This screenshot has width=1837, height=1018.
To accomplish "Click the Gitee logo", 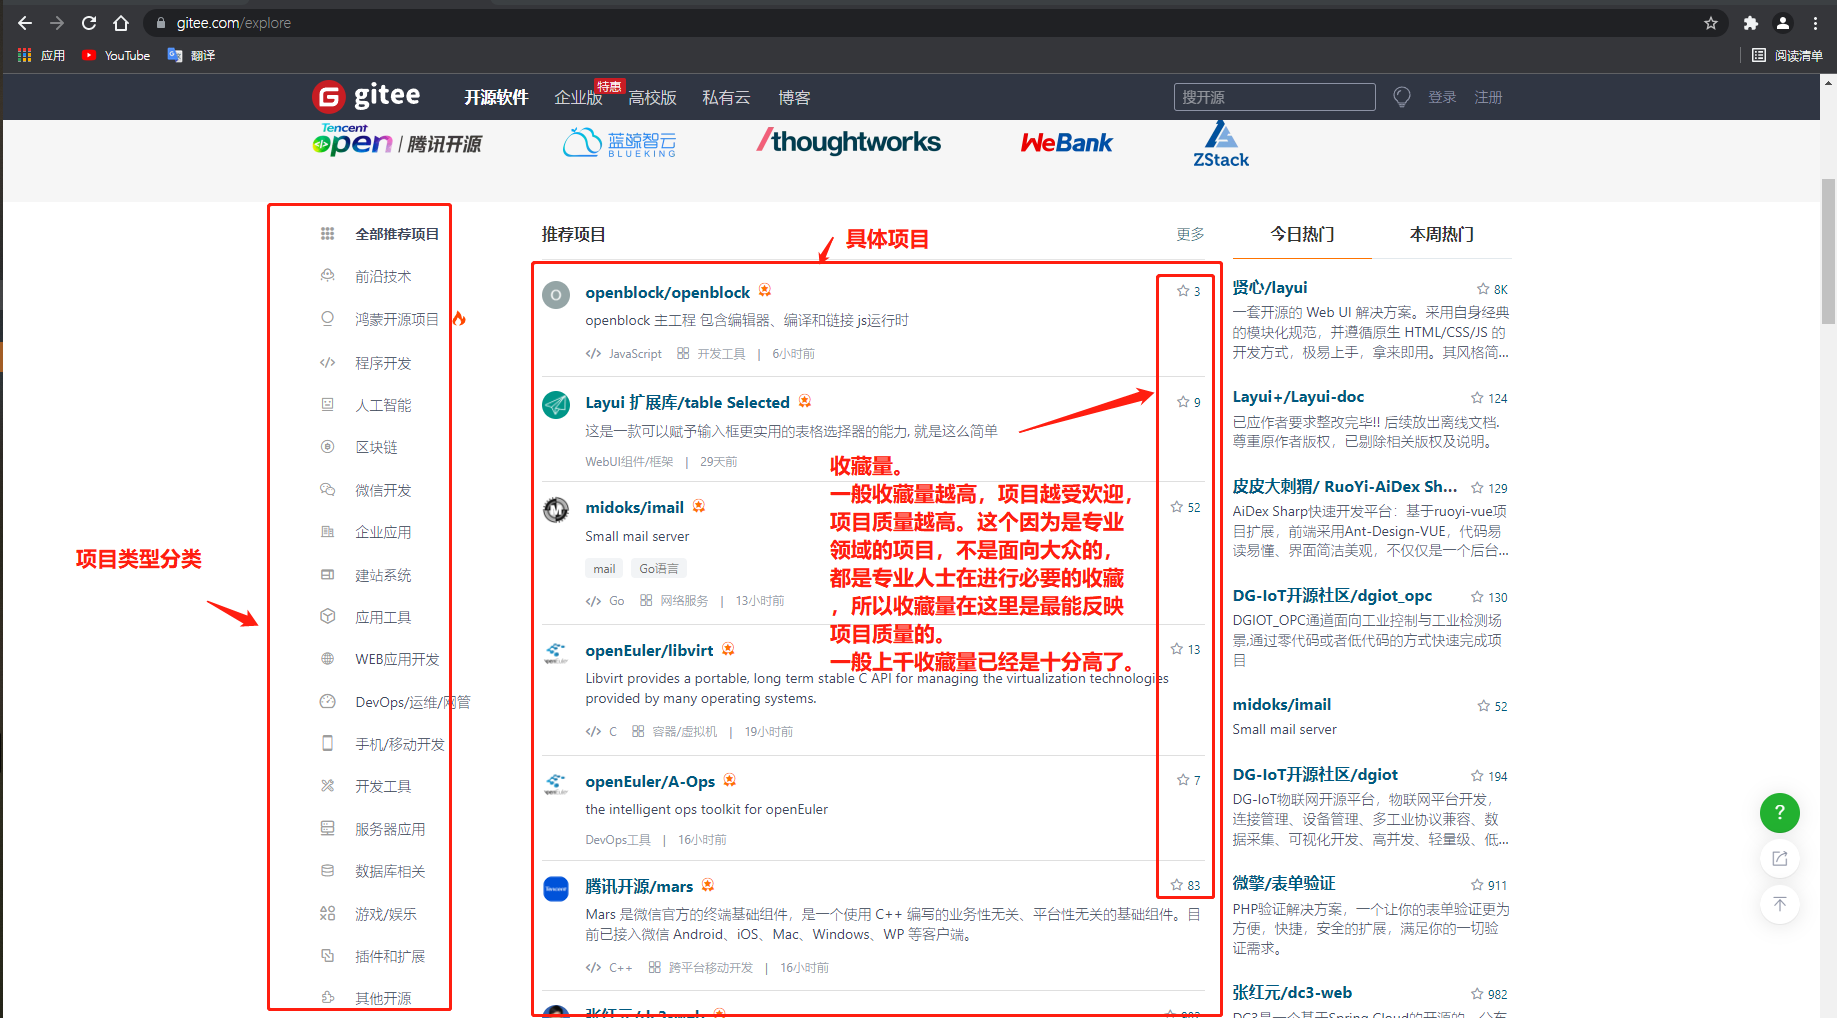I will coord(366,96).
